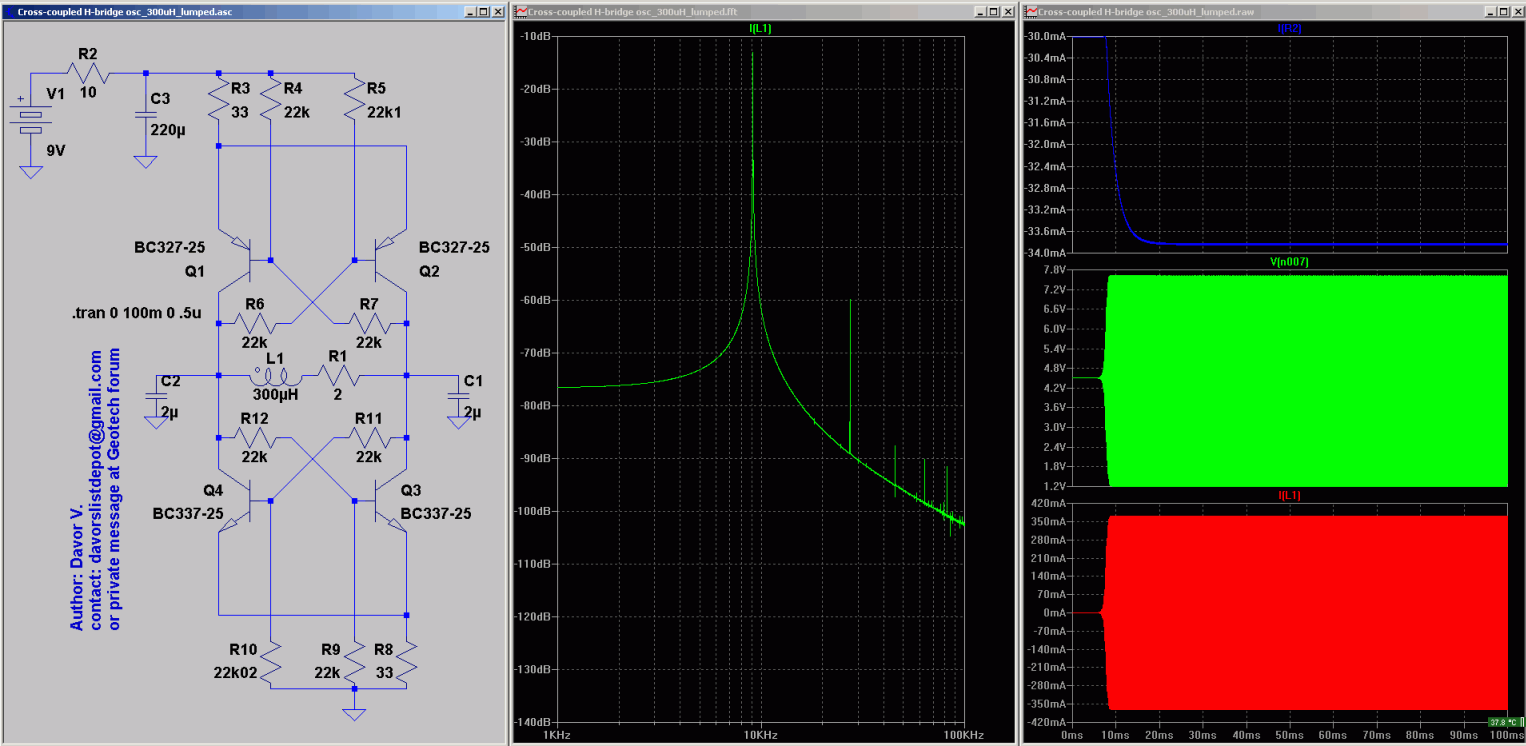This screenshot has height=746, width=1526.
Task: Click the I(L1) trace label in FFT plot
Action: 759,29
